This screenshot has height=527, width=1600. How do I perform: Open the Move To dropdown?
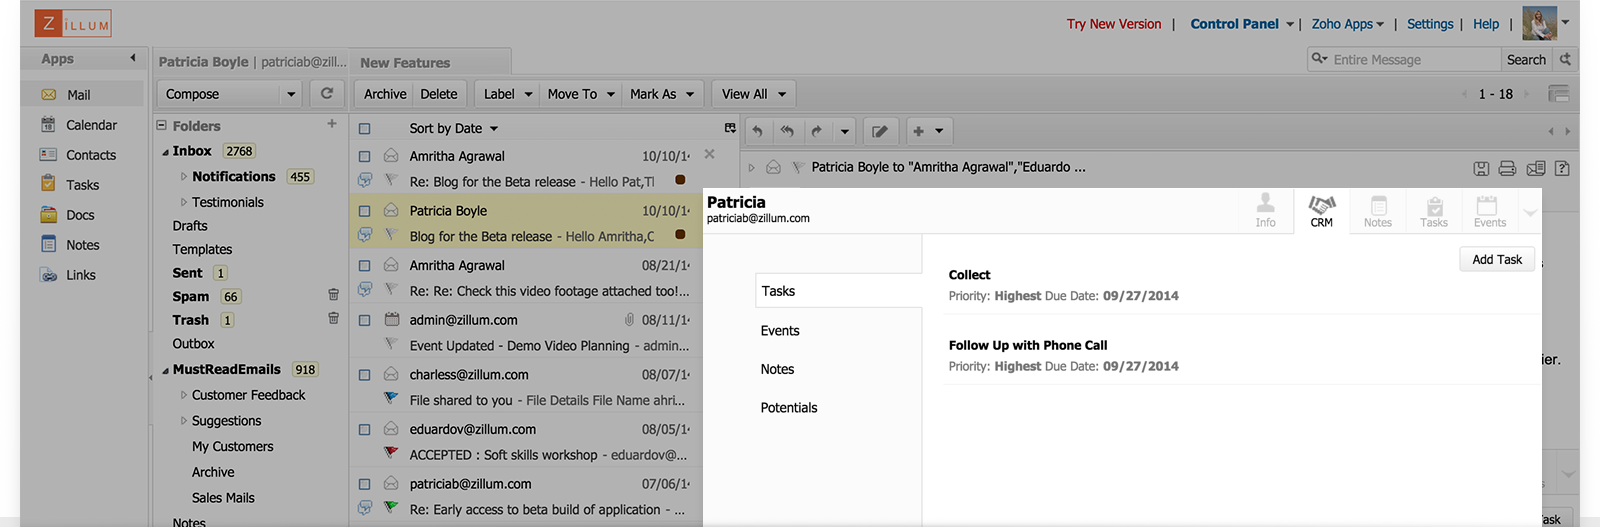point(580,94)
